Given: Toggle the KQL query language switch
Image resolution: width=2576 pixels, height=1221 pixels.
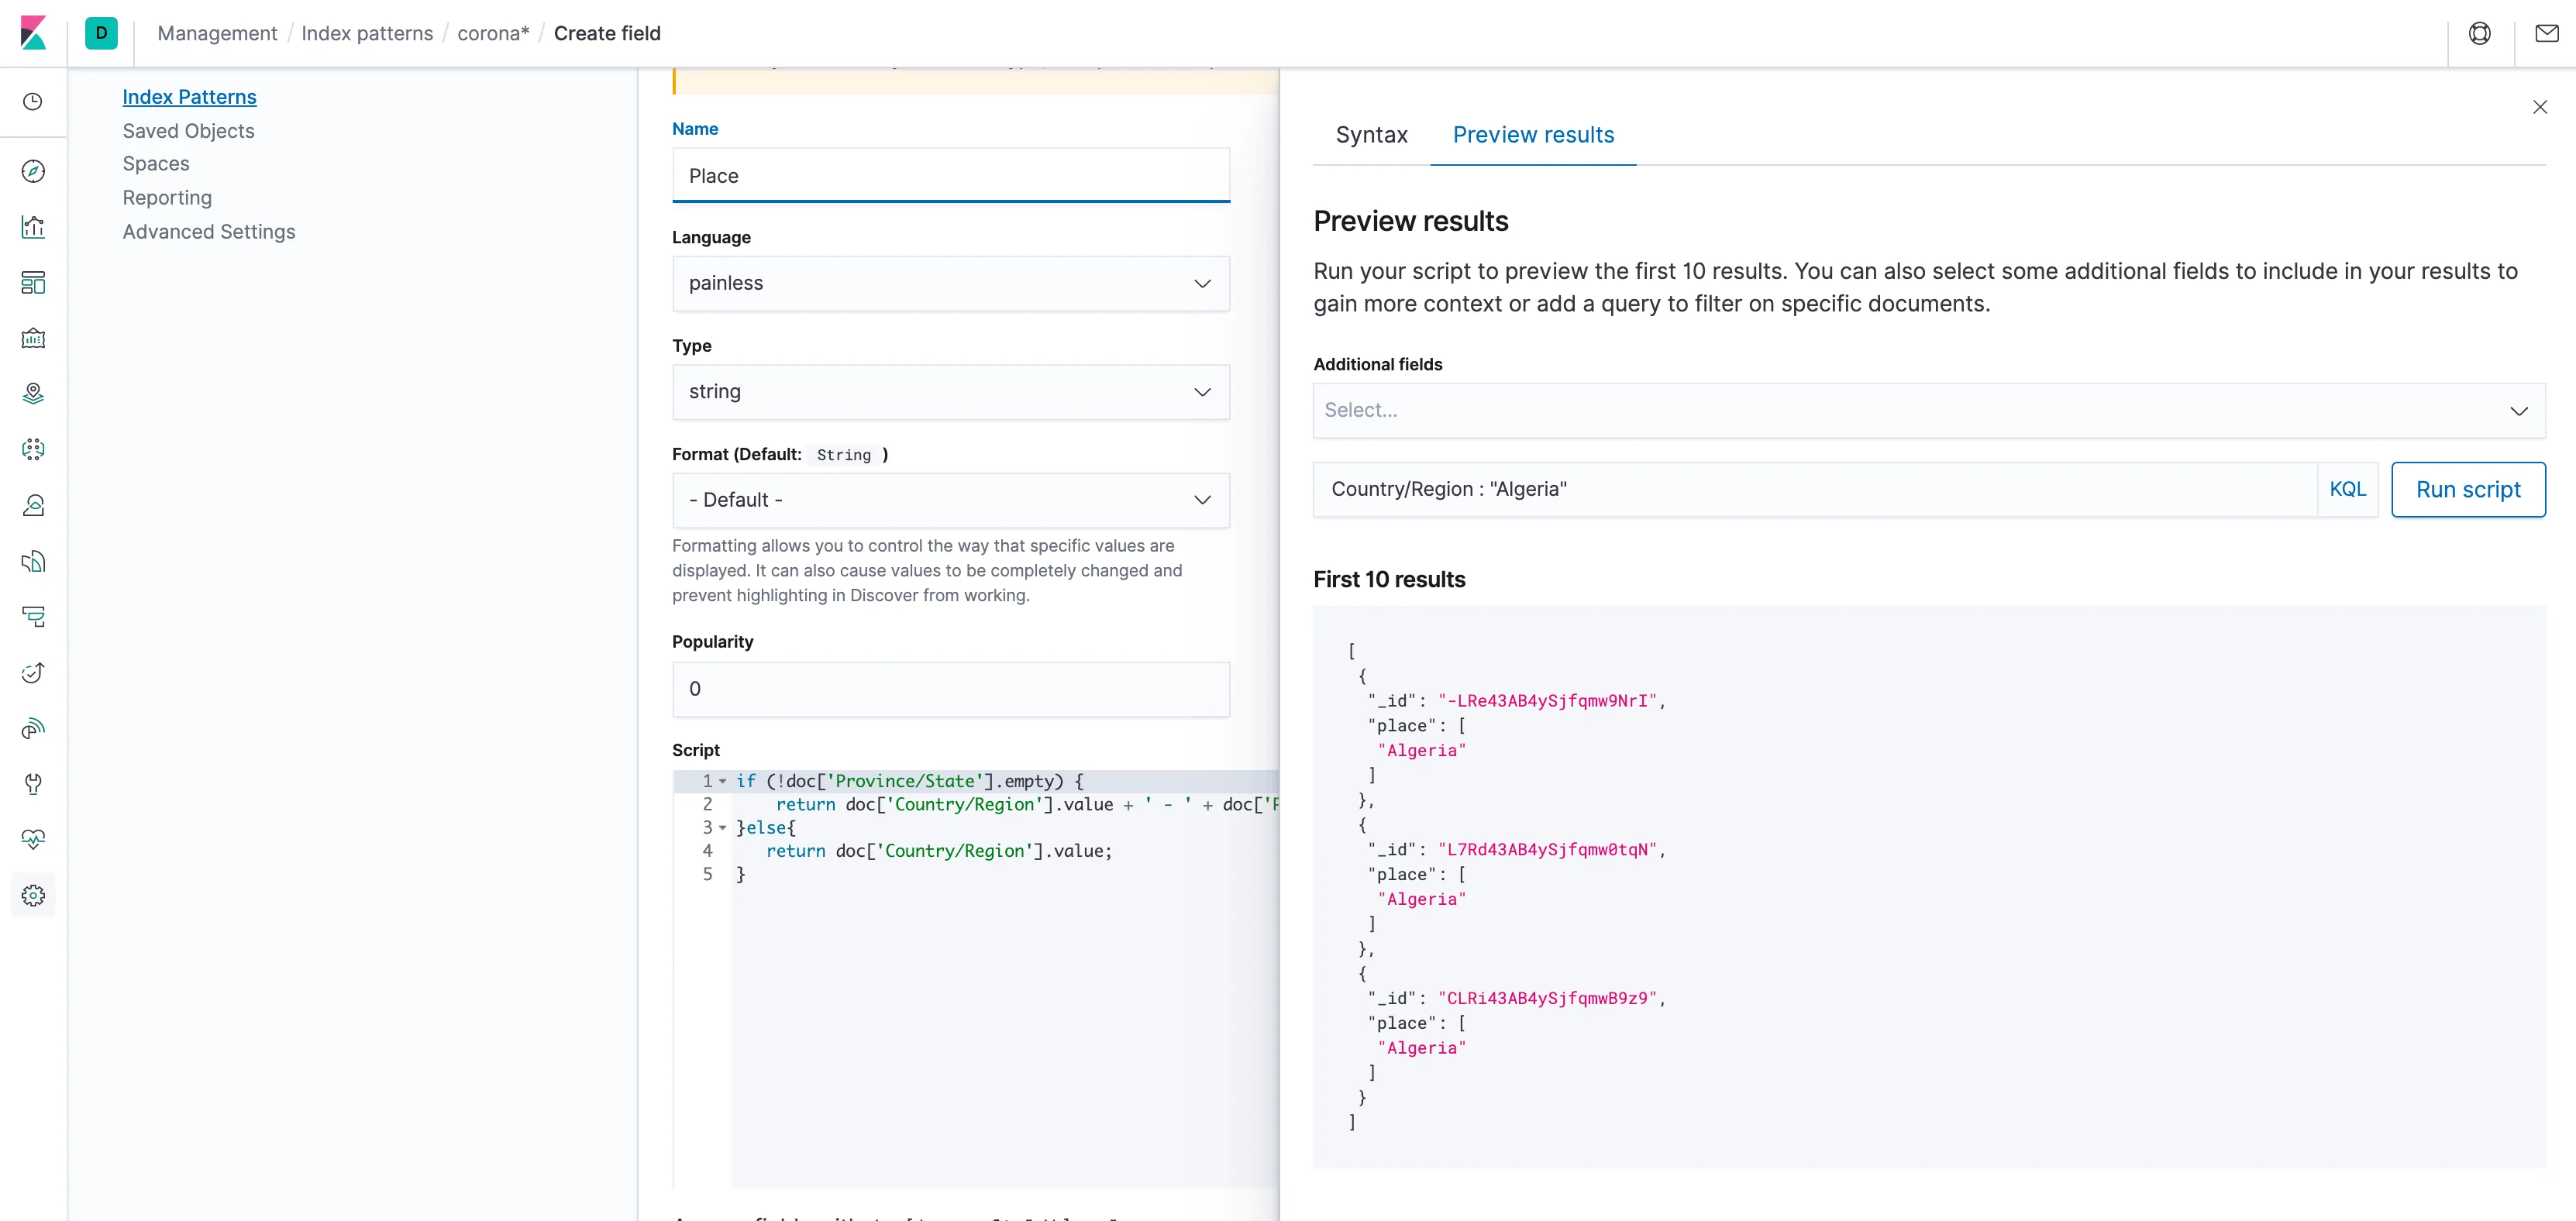Looking at the screenshot, I should [2347, 489].
